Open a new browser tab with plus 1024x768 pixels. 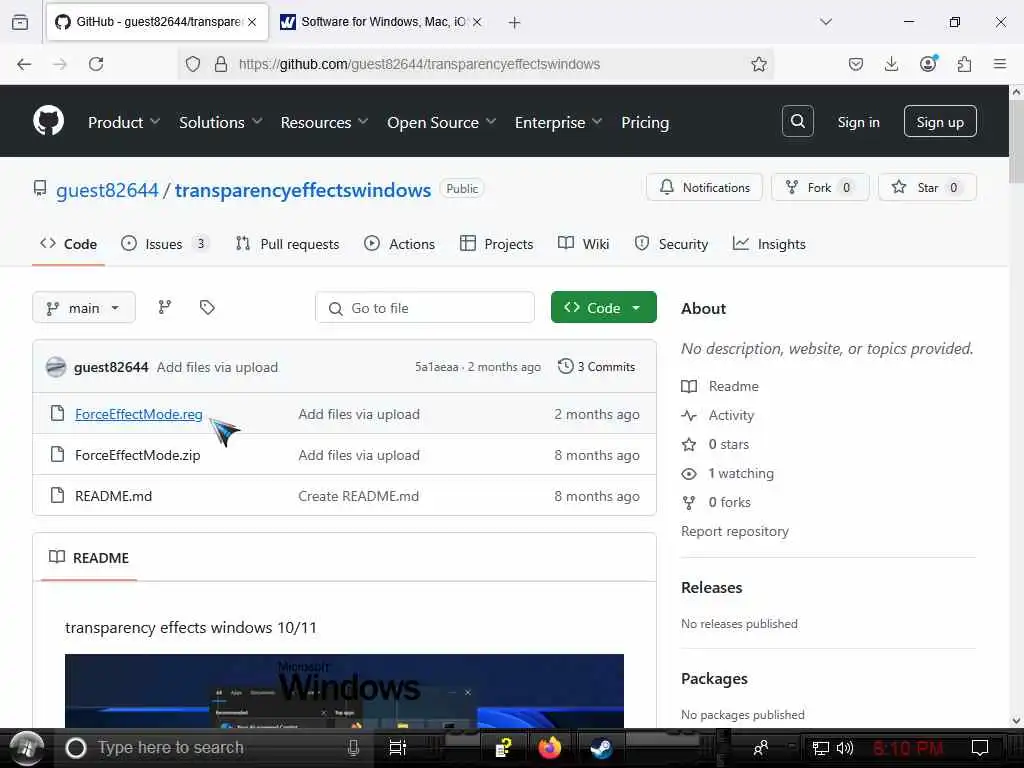(515, 23)
